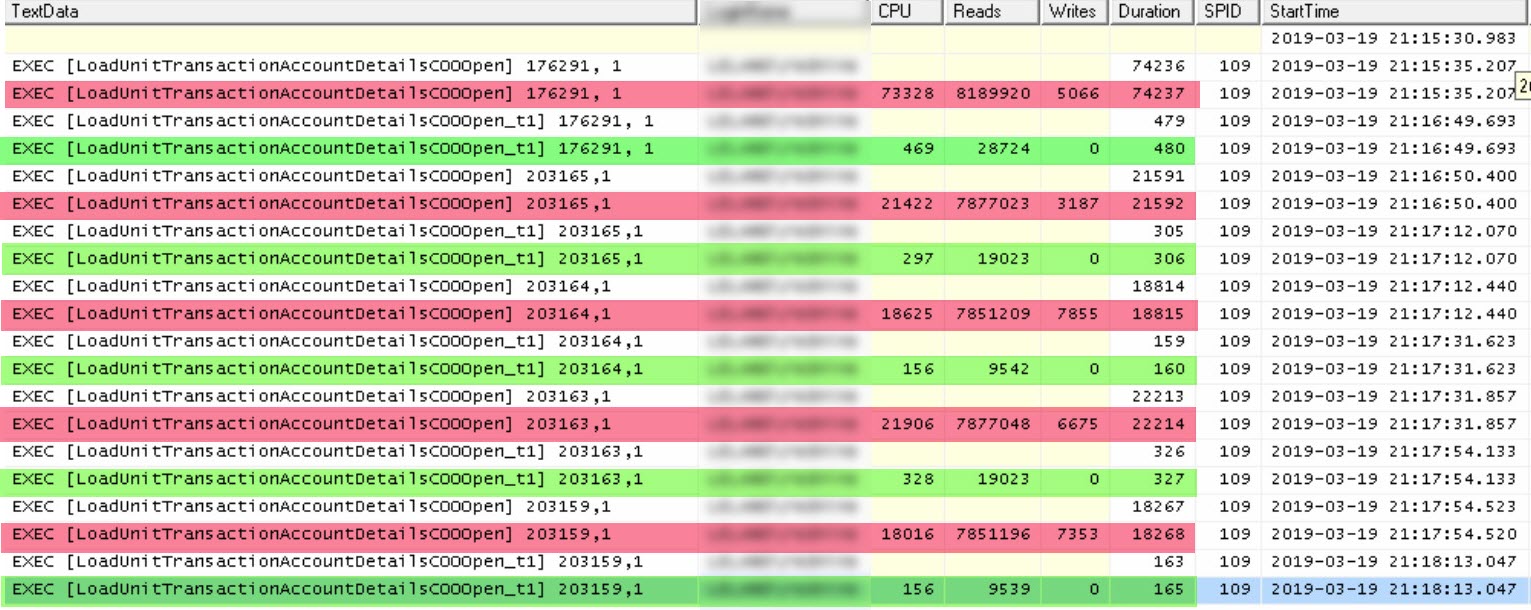
Task: Click the CPU value 18625
Action: click(907, 313)
